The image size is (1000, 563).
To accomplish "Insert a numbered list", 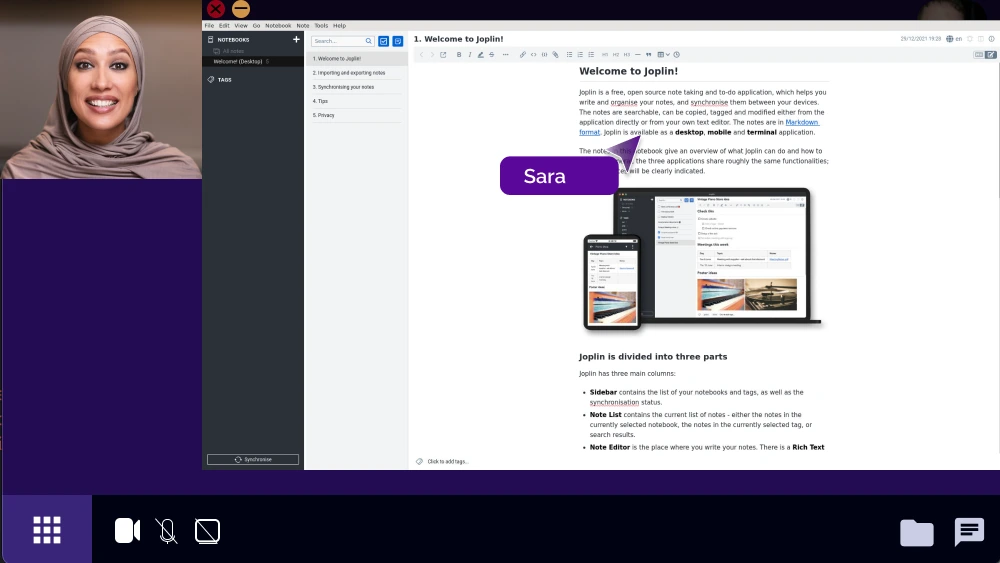I will coord(580,55).
